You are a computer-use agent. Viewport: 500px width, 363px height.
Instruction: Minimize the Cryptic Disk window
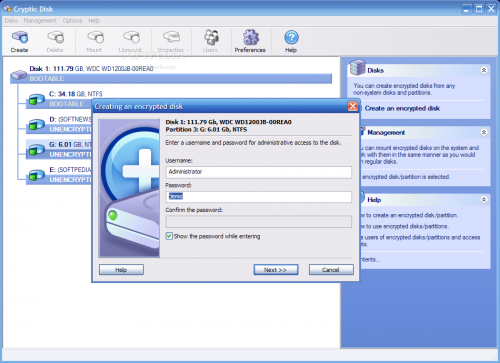click(x=467, y=9)
